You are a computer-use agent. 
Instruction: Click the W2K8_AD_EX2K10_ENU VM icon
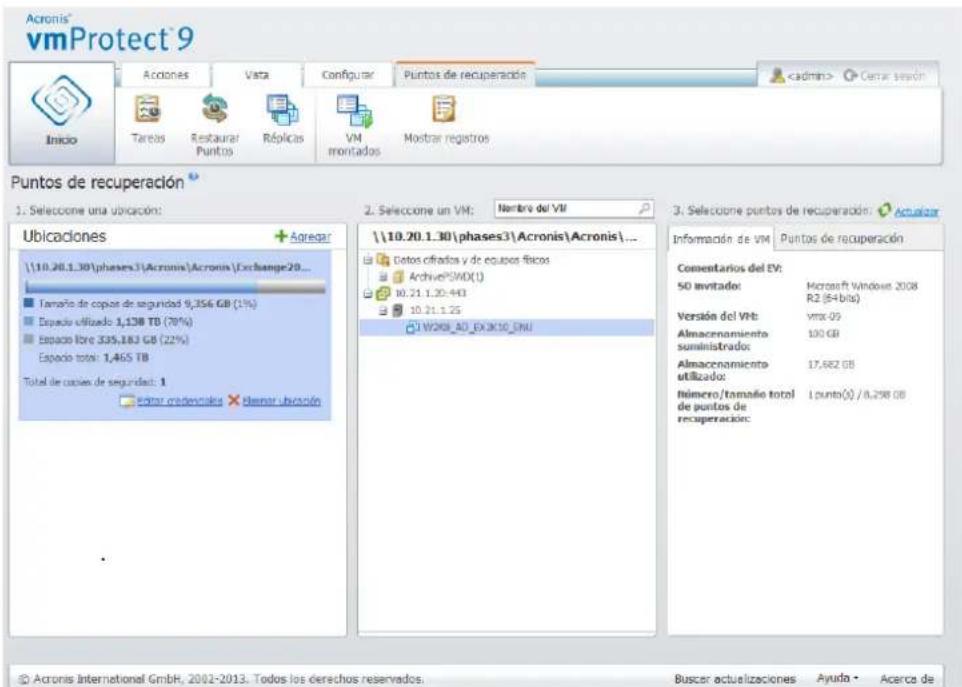tap(412, 328)
